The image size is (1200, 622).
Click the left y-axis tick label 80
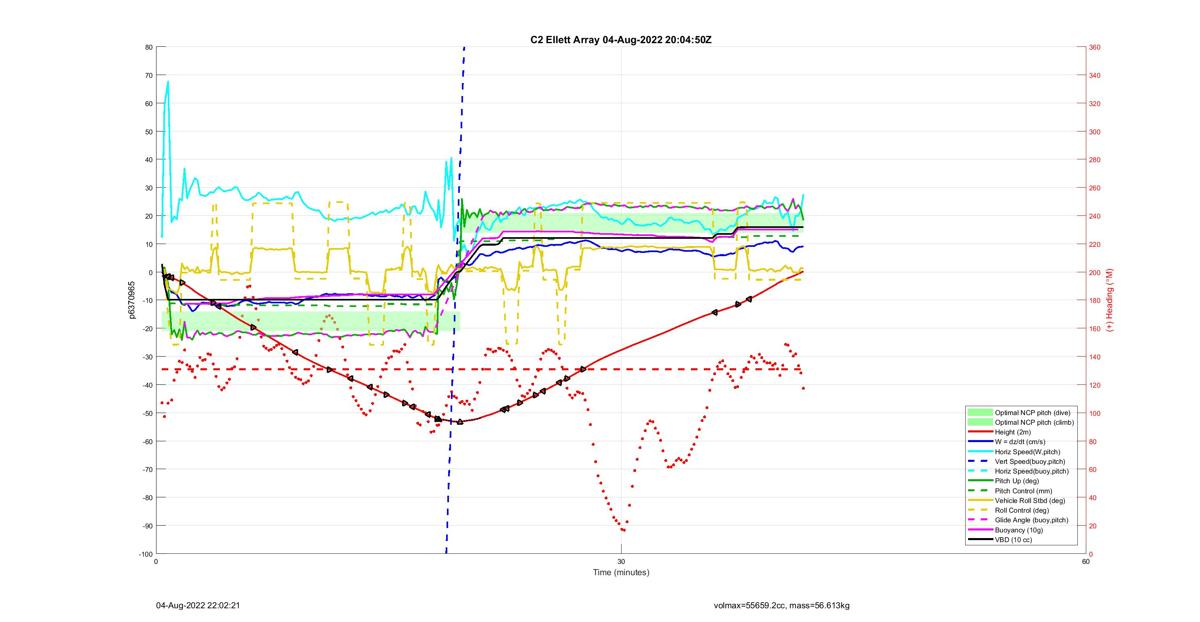[x=148, y=47]
